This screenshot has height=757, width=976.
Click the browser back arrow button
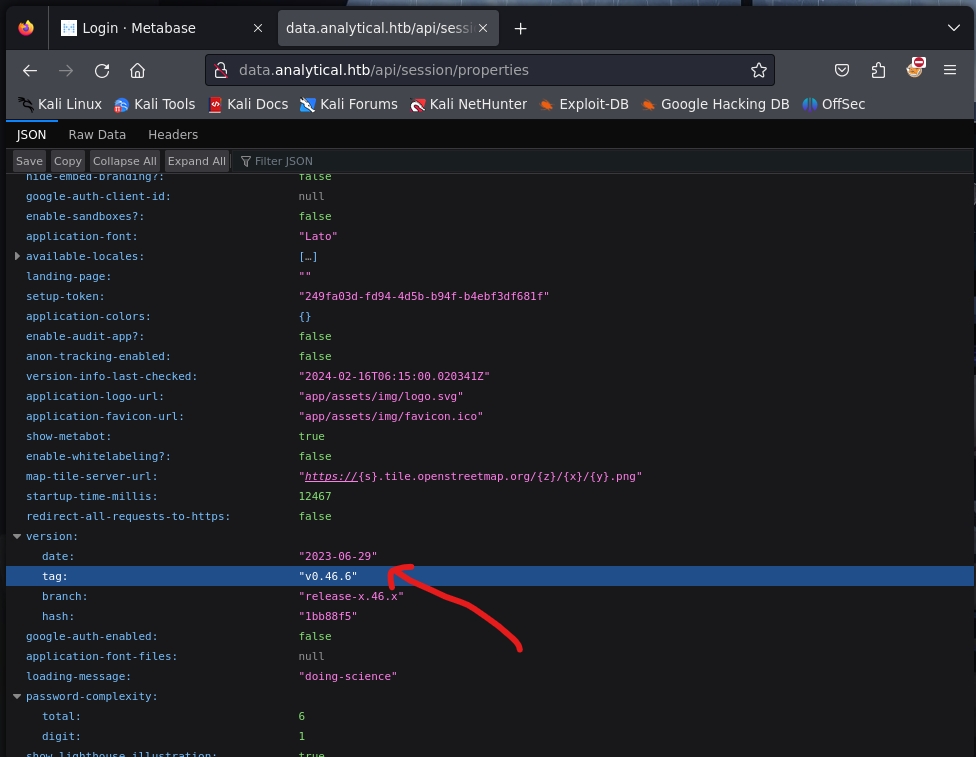pyautogui.click(x=30, y=70)
